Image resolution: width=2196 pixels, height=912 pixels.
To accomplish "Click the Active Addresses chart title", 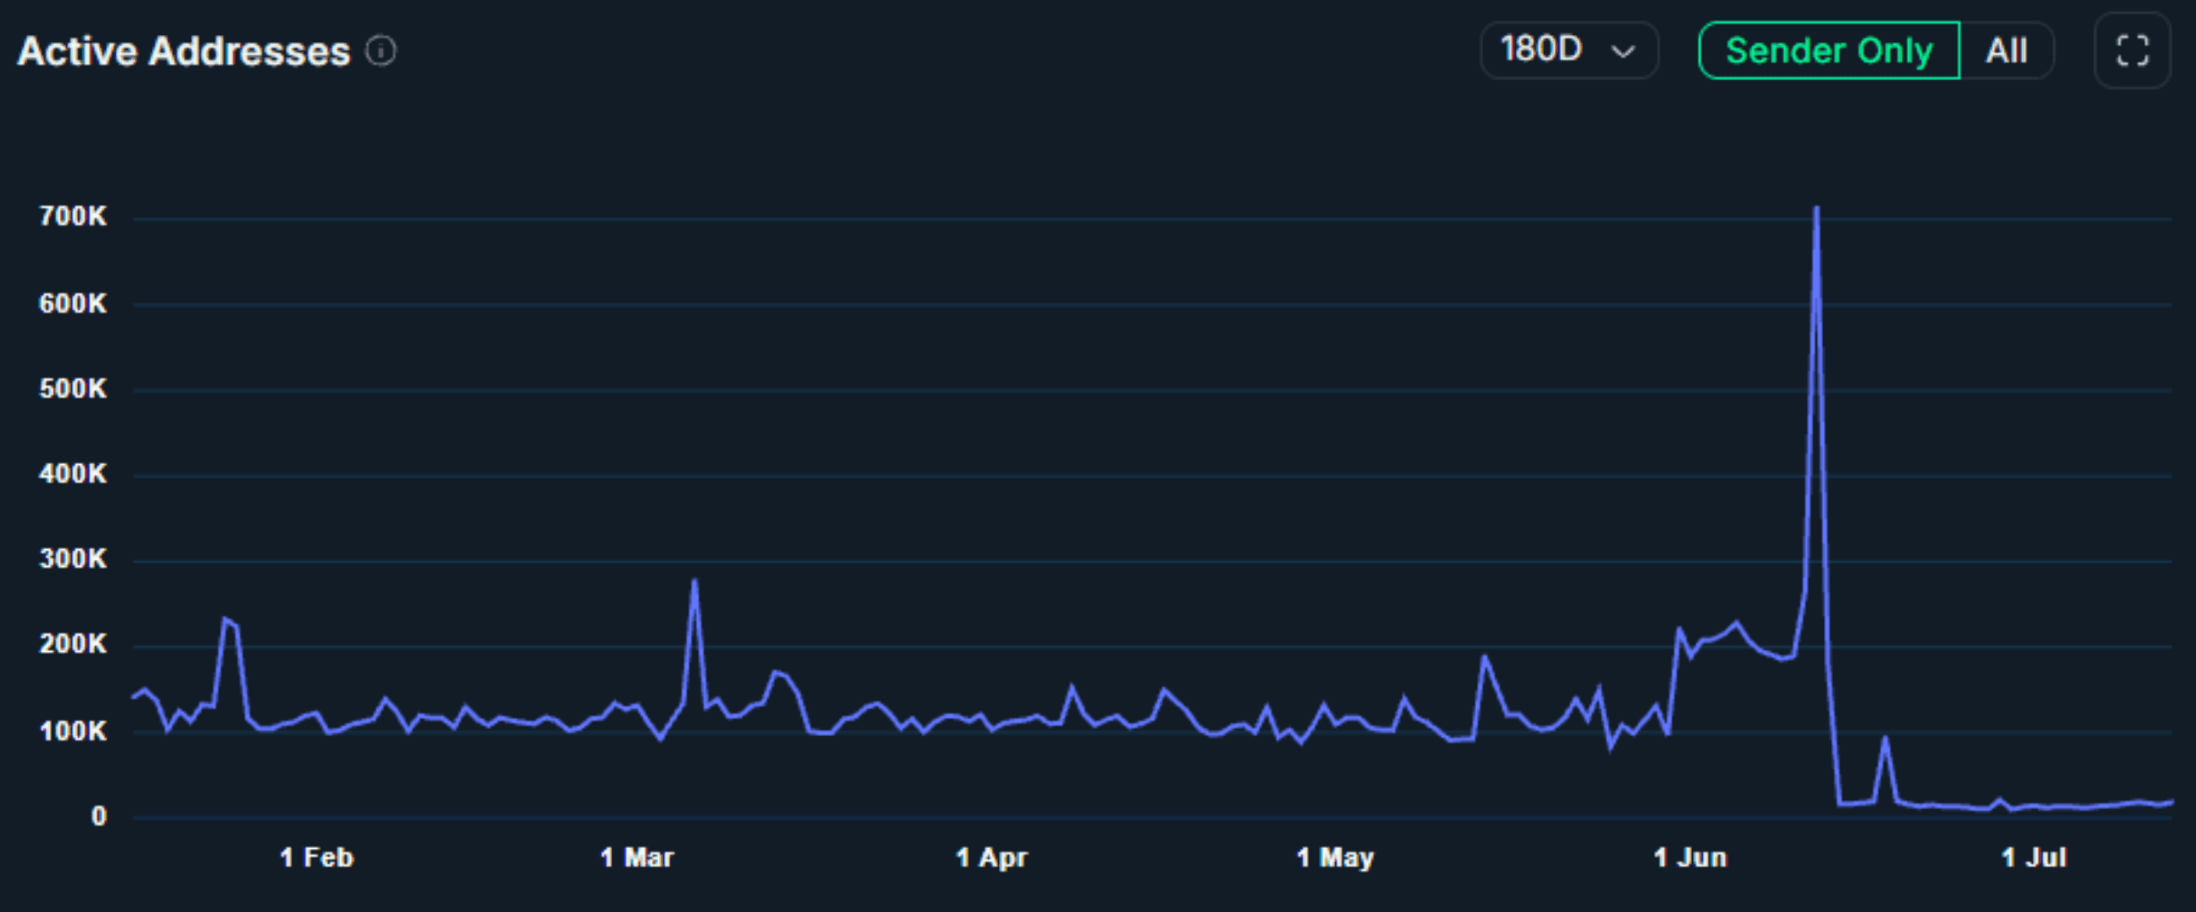I will [184, 52].
